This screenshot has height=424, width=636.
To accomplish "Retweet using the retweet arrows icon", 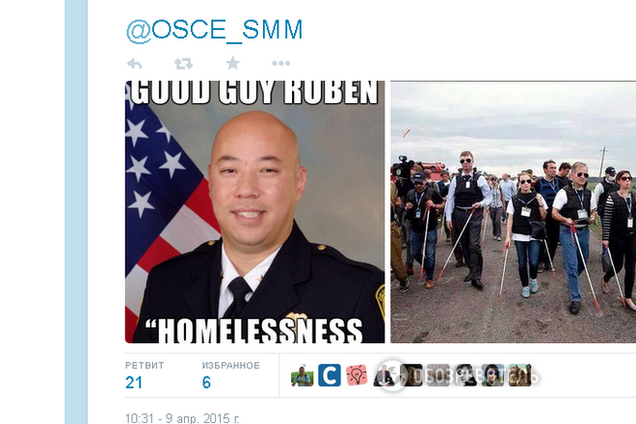I will coord(183,63).
